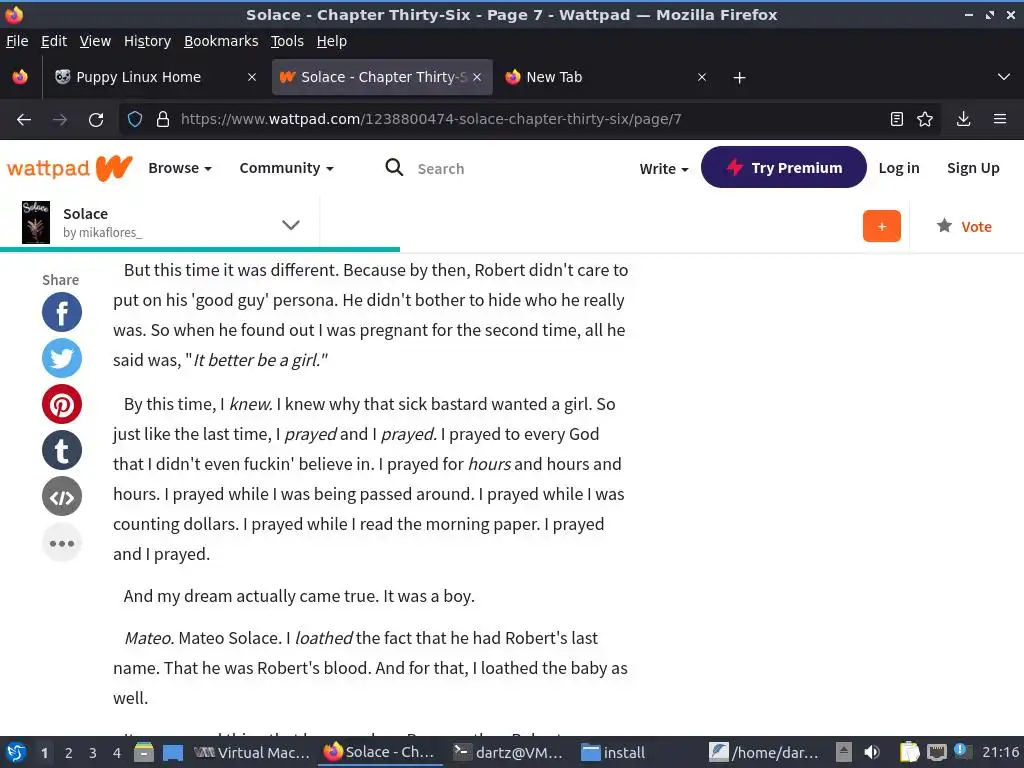Switch to workspace 3

93,753
